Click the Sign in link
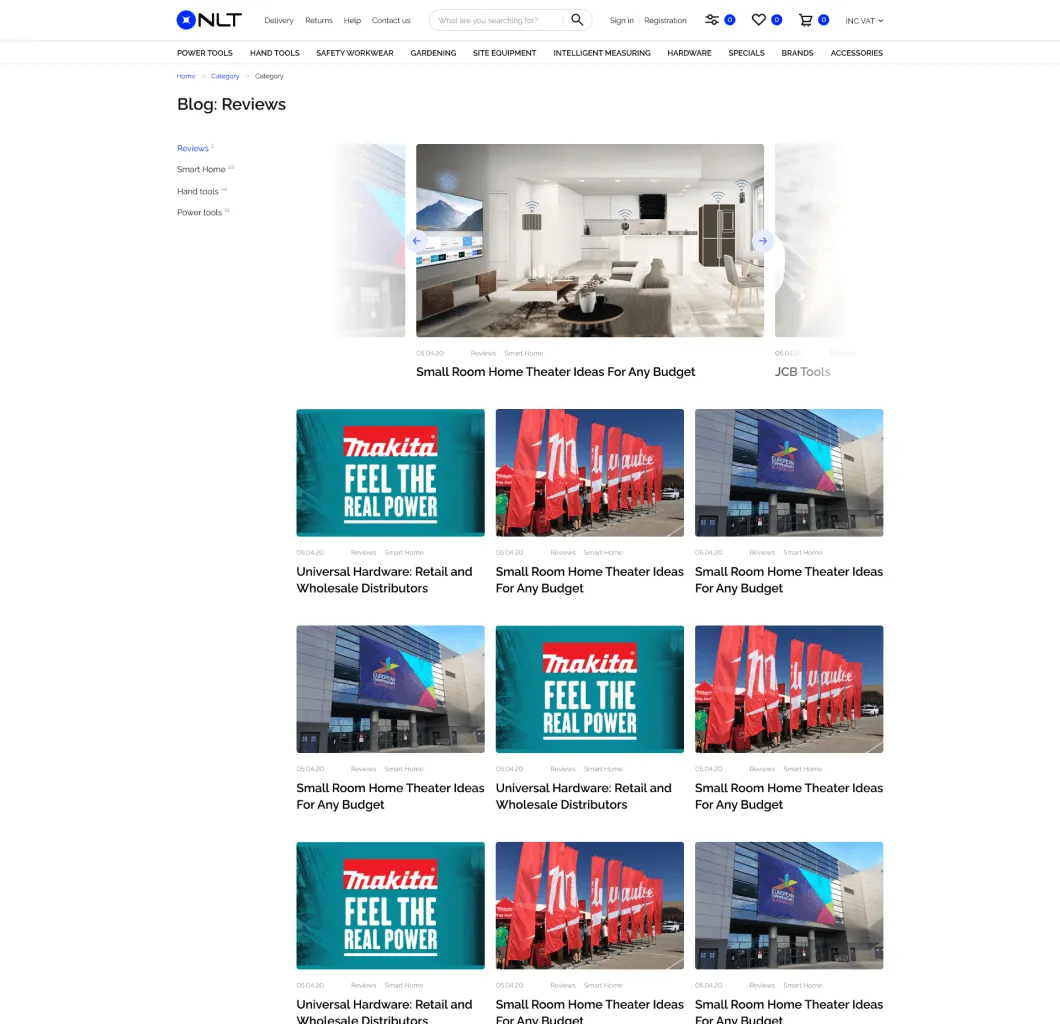 [621, 21]
